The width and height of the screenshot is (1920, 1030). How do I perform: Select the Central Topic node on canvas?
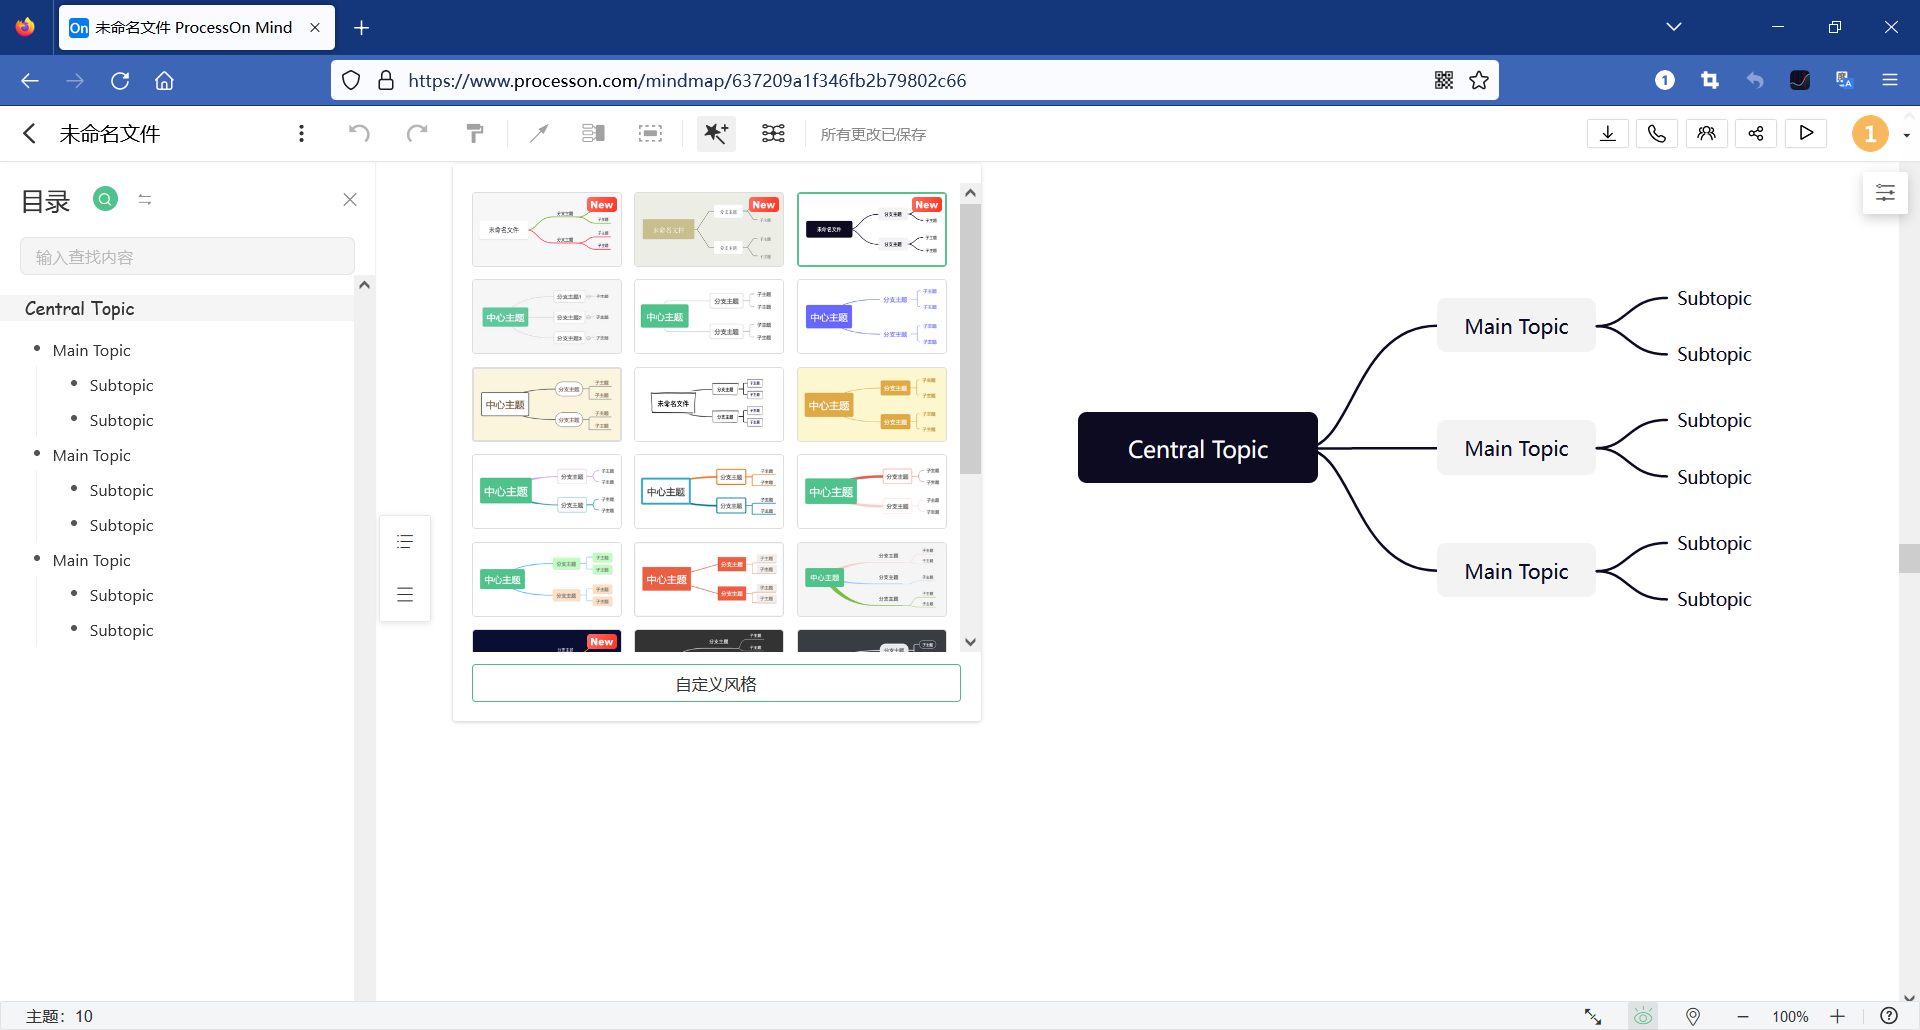[x=1198, y=448]
